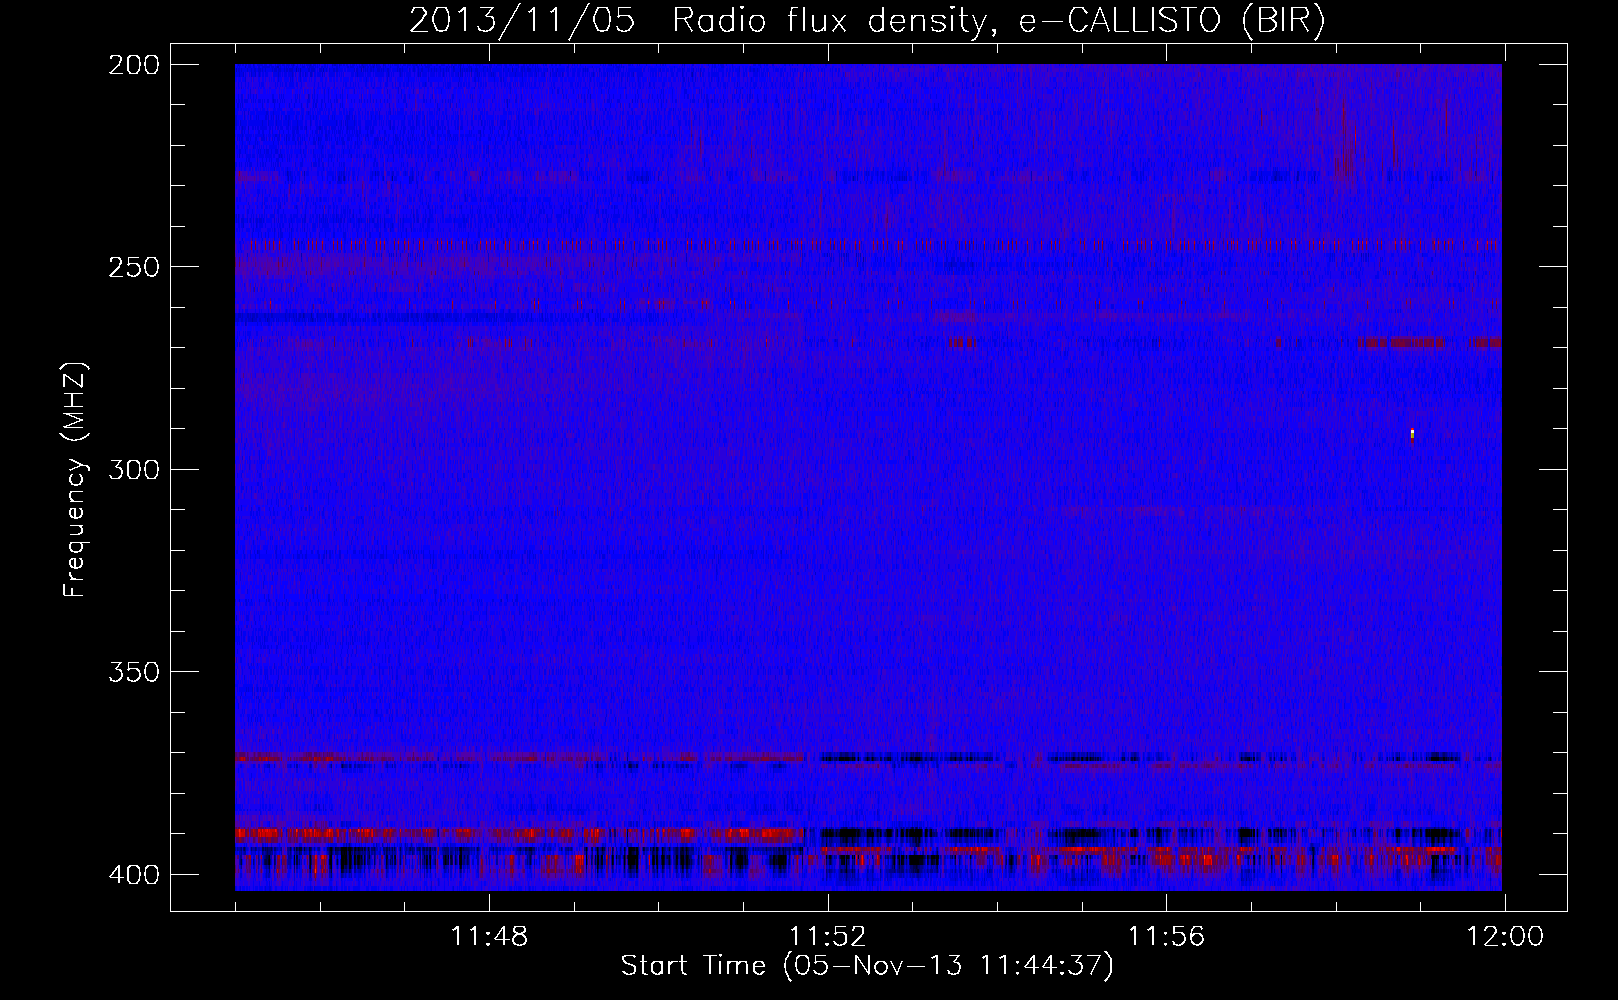Image resolution: width=1618 pixels, height=1000 pixels.
Task: Click the 11:48 time tick label
Action: [x=489, y=937]
